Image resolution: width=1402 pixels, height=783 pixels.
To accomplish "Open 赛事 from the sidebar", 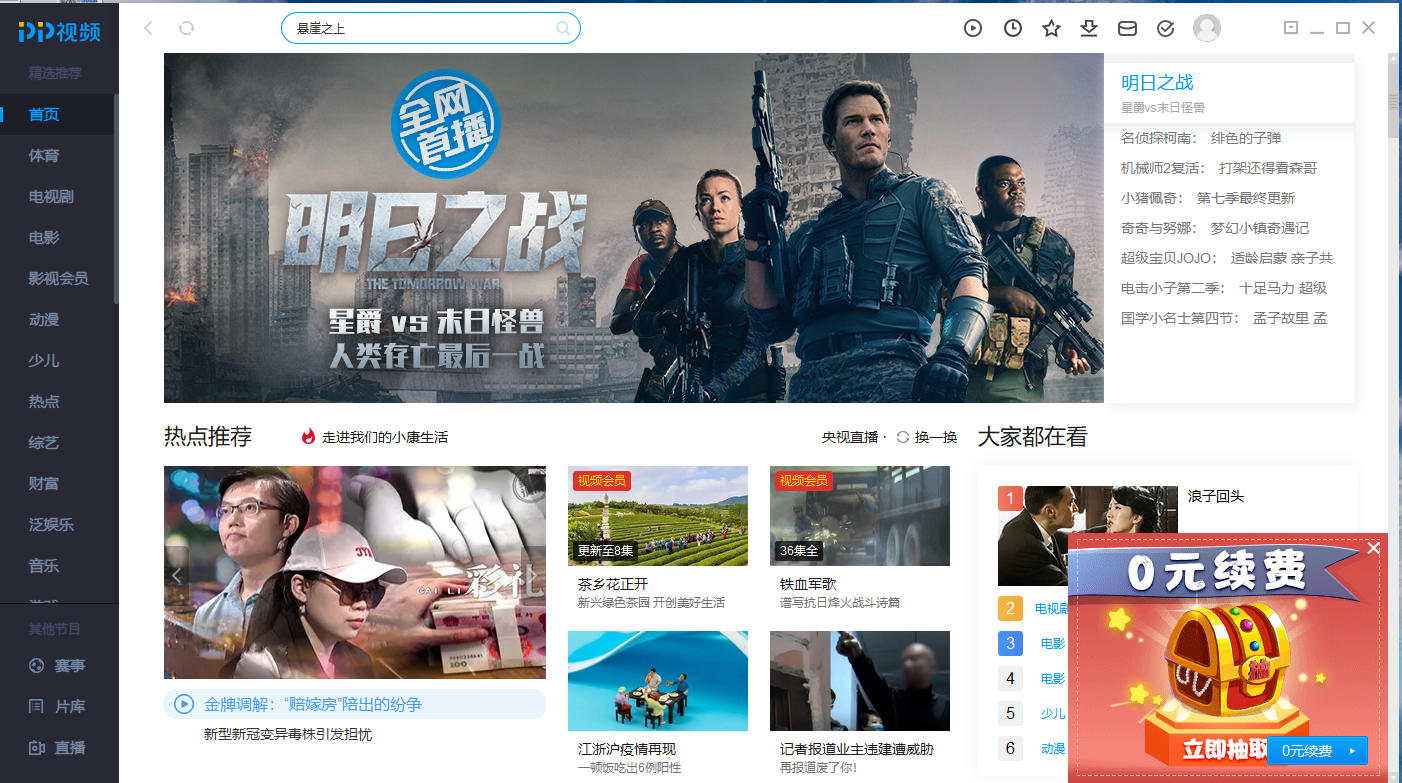I will [x=69, y=665].
